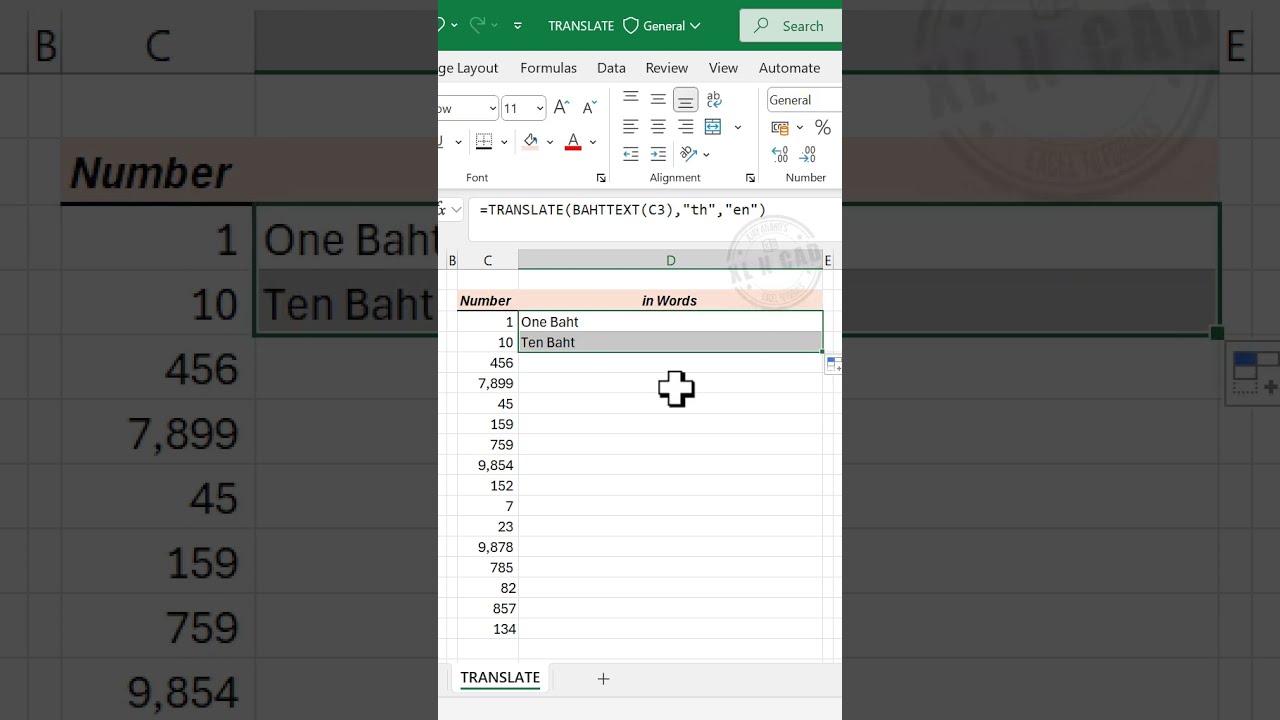1280x720 pixels.
Task: Open the Page Layout ribbon tab
Action: [468, 68]
